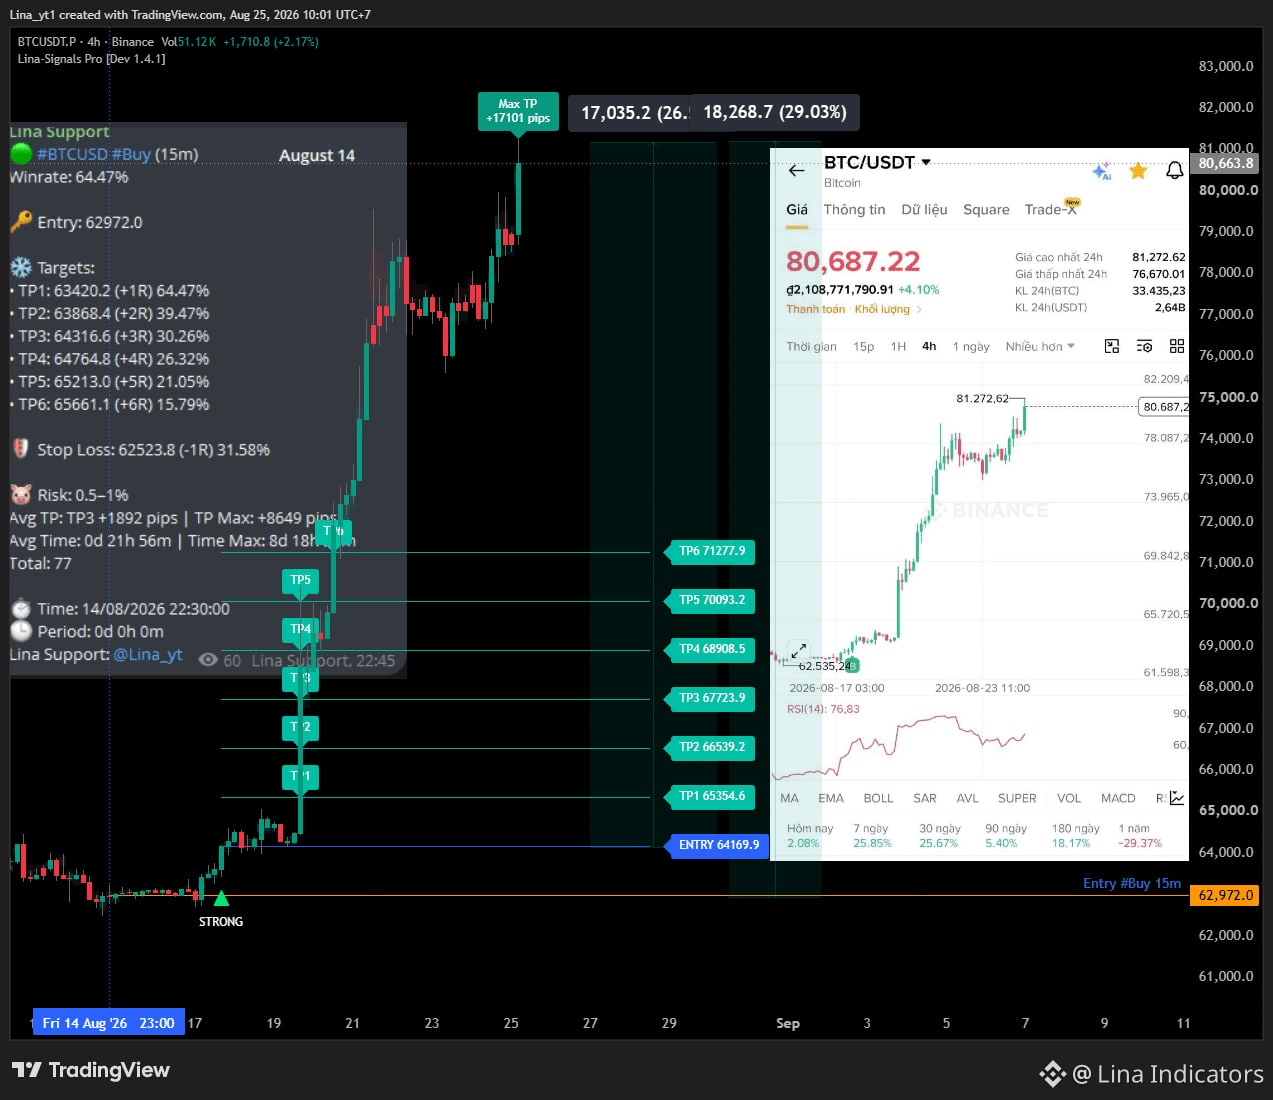Click the green STRONG buy triangle
The height and width of the screenshot is (1100, 1273).
click(x=221, y=898)
